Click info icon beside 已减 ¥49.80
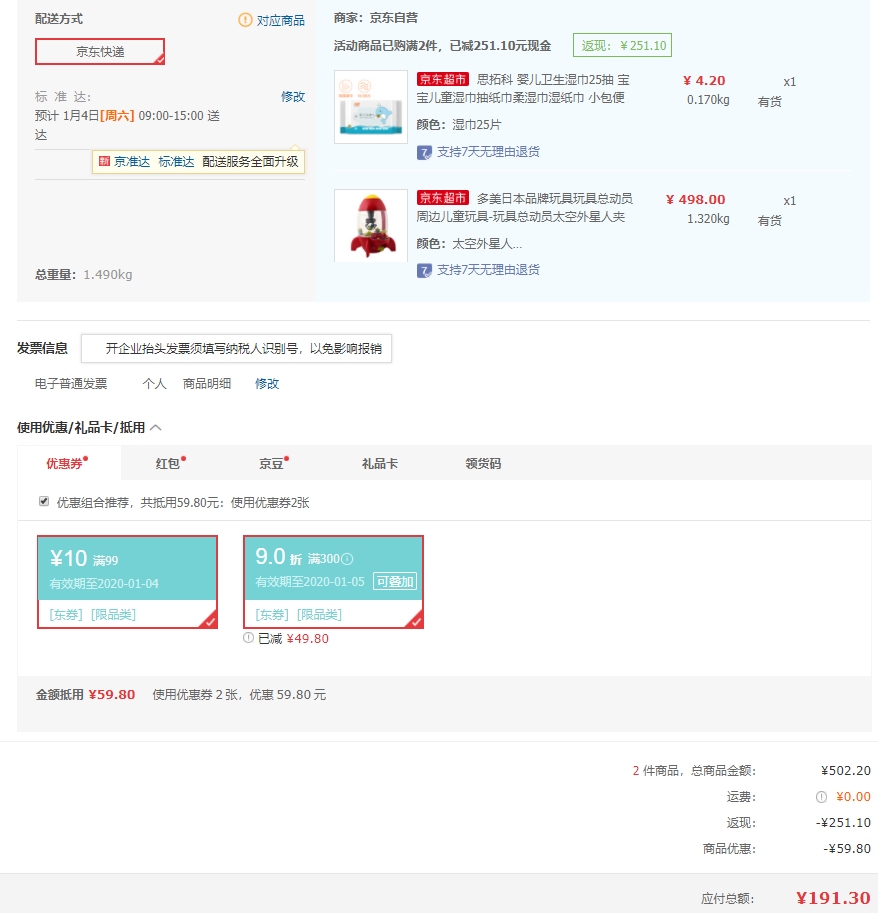Image resolution: width=878 pixels, height=913 pixels. pyautogui.click(x=249, y=638)
